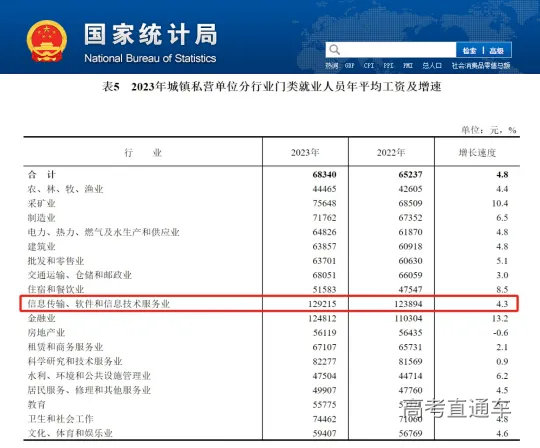This screenshot has height=448, width=540.
Task: Click the 信息传输、软件和信息技术服务业 row label
Action: (99, 304)
